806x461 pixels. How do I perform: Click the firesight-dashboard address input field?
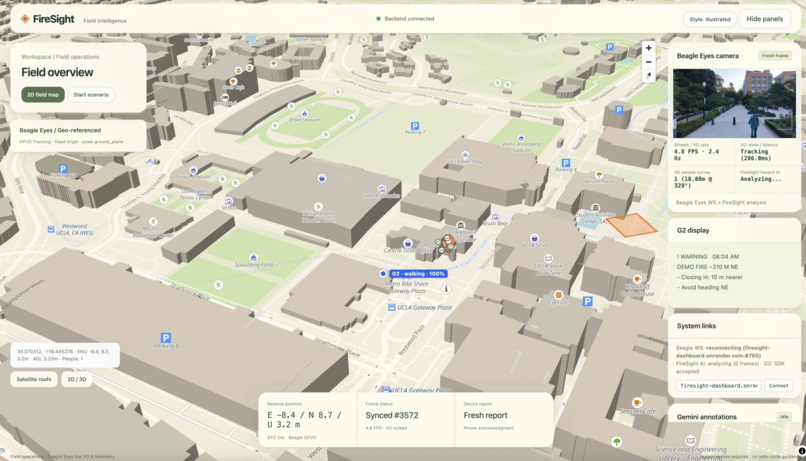(719, 385)
